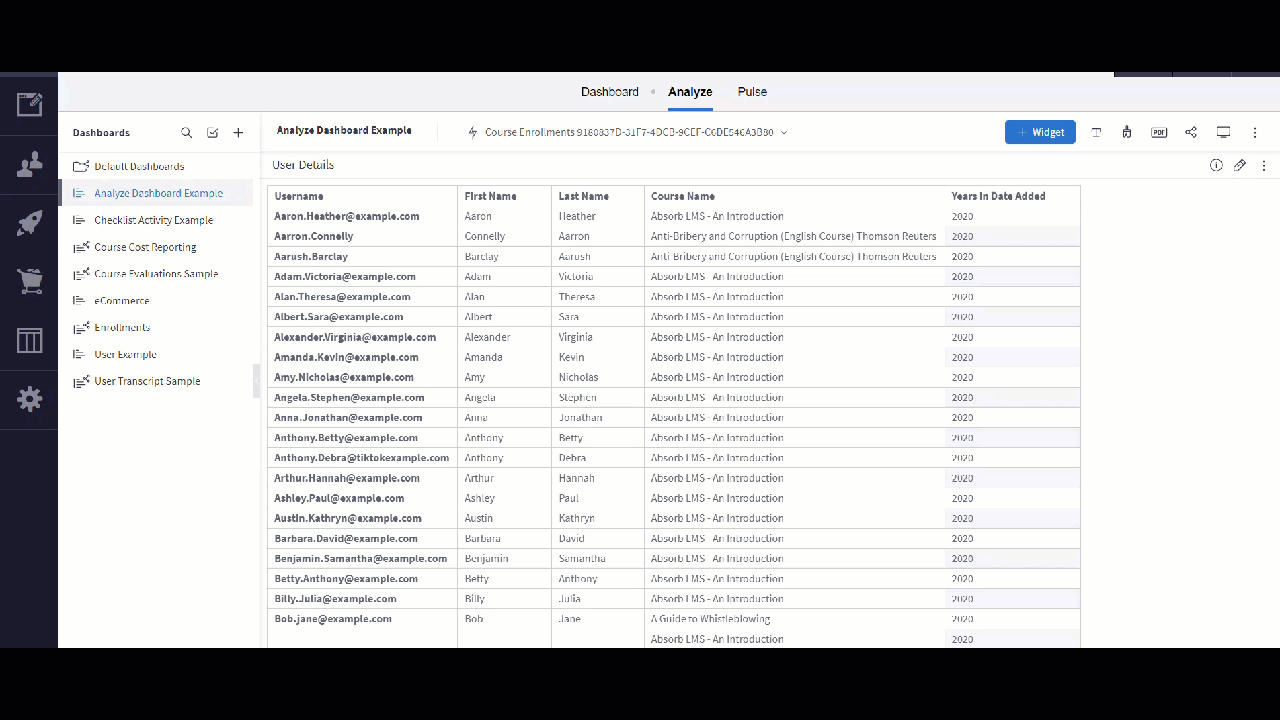Add a new dashboard with plus icon
Image resolution: width=1280 pixels, height=720 pixels.
tap(238, 133)
